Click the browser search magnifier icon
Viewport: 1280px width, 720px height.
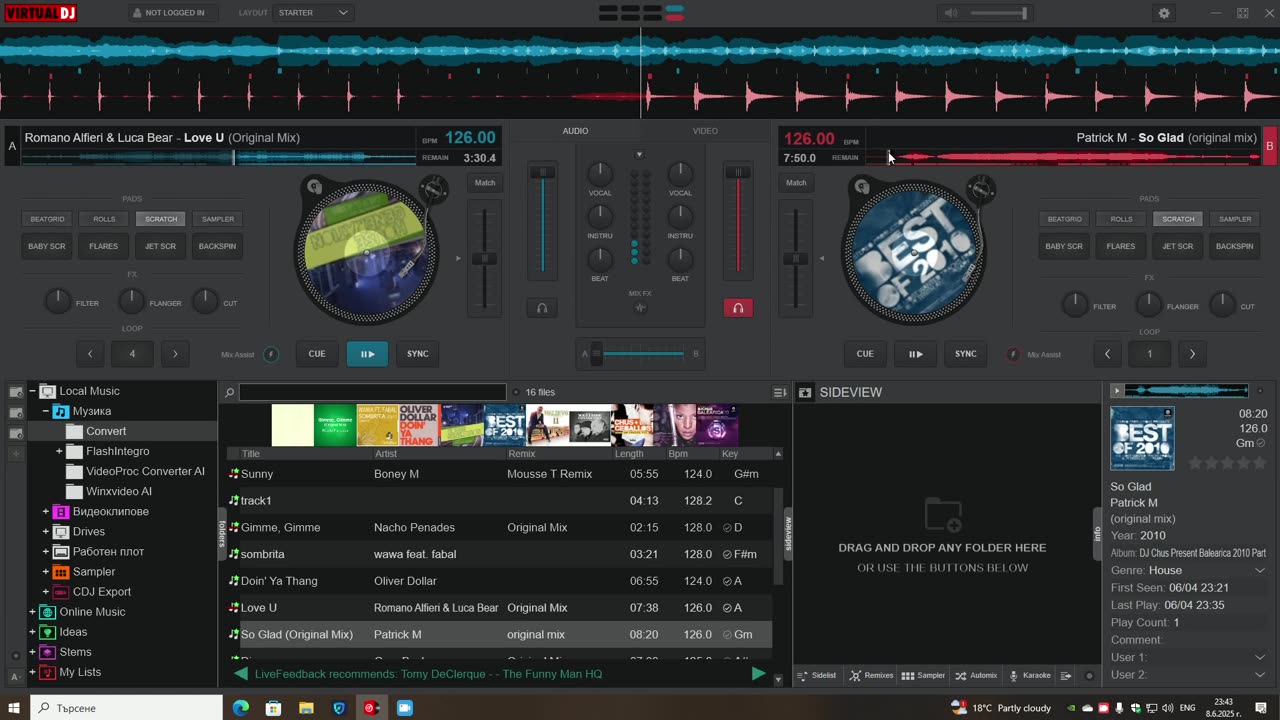(x=229, y=393)
